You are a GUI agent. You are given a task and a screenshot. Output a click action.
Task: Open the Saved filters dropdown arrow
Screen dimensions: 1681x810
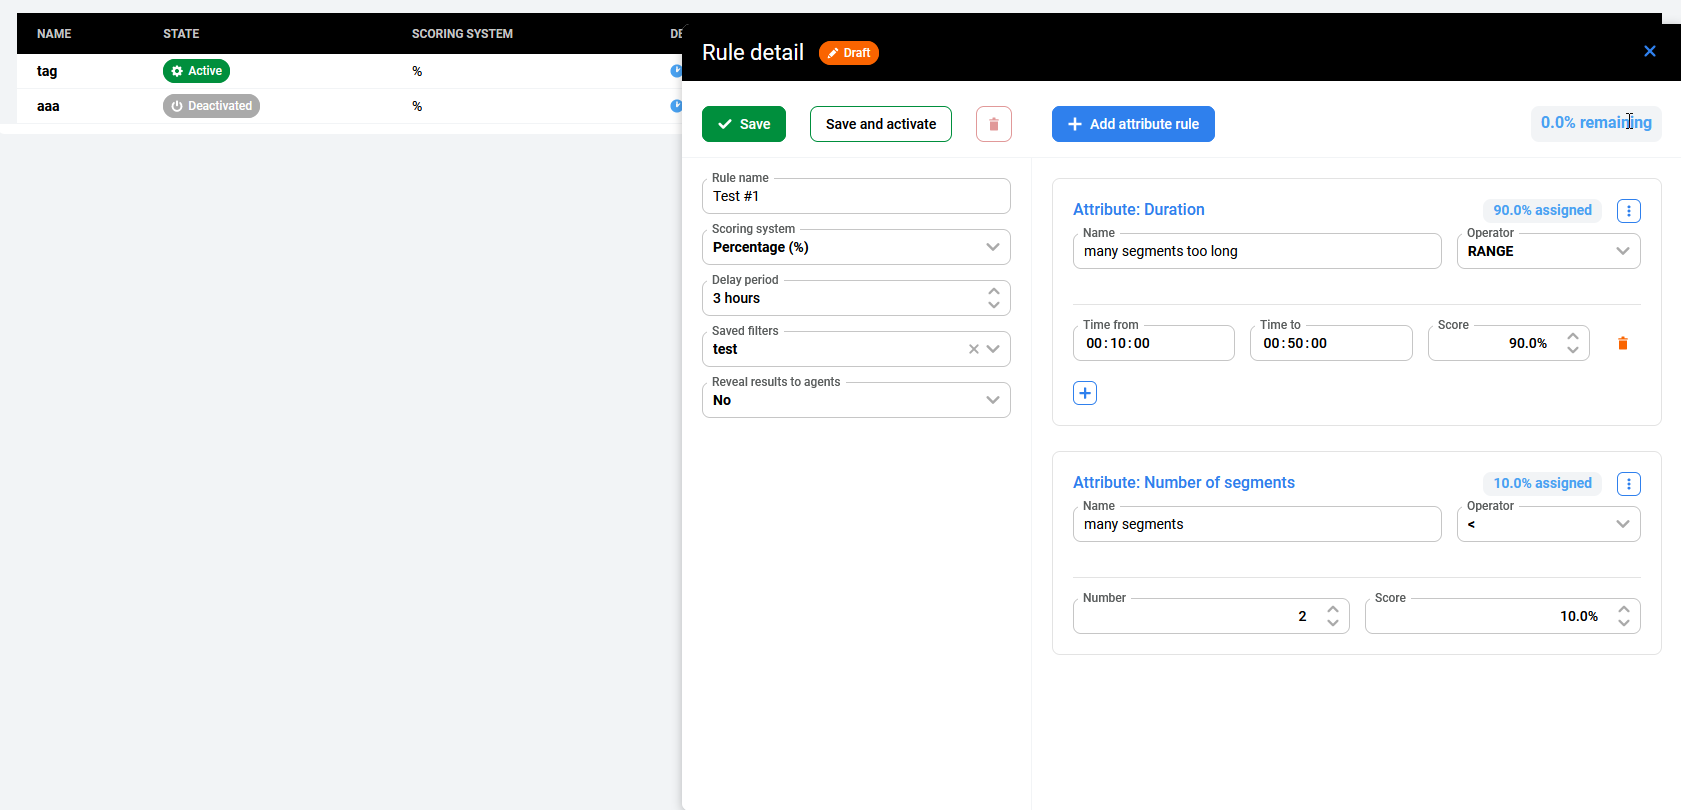click(993, 349)
